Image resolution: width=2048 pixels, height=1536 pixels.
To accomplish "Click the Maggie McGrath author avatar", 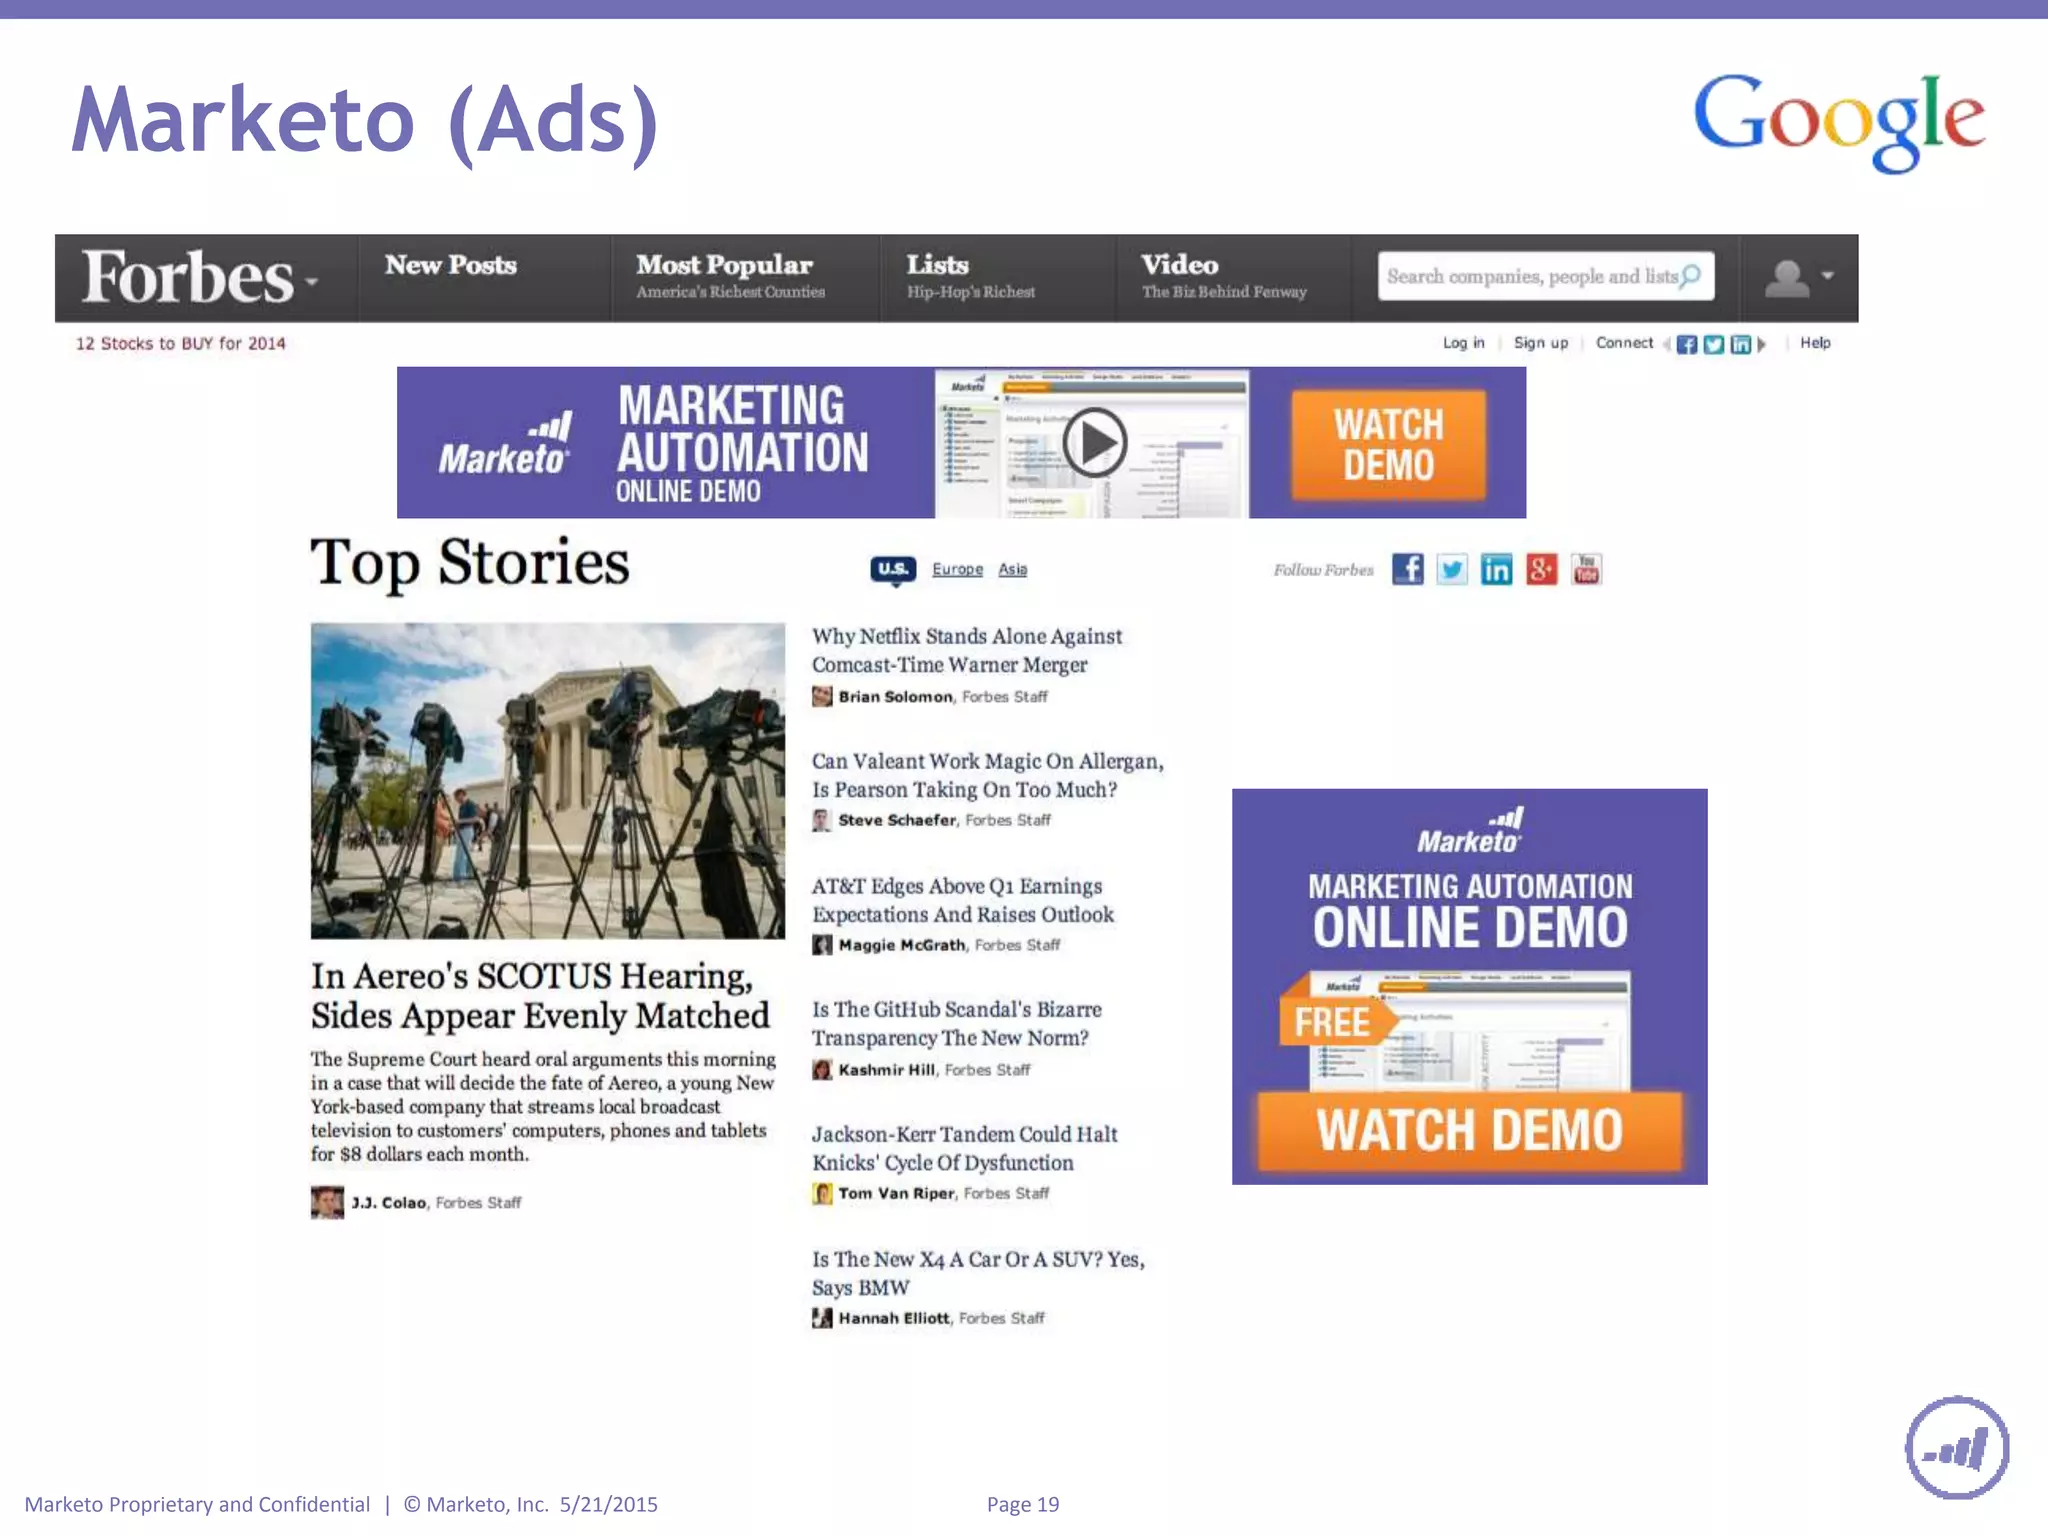I will 822,945.
